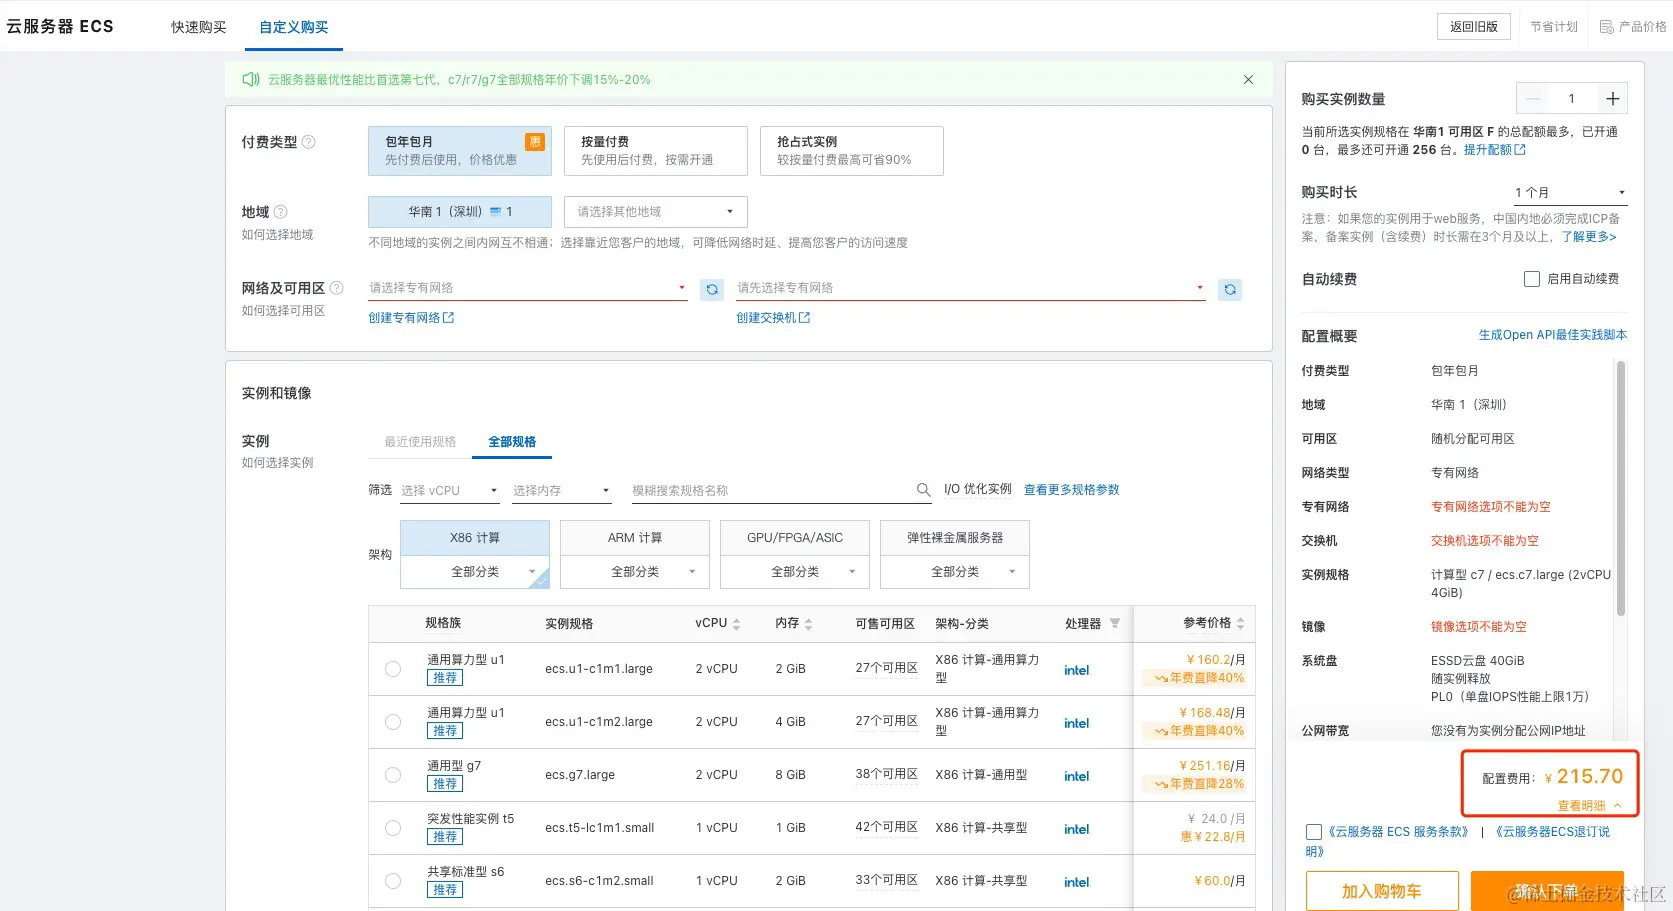Choose the 按量付费 billing type
The width and height of the screenshot is (1673, 911).
click(x=656, y=151)
